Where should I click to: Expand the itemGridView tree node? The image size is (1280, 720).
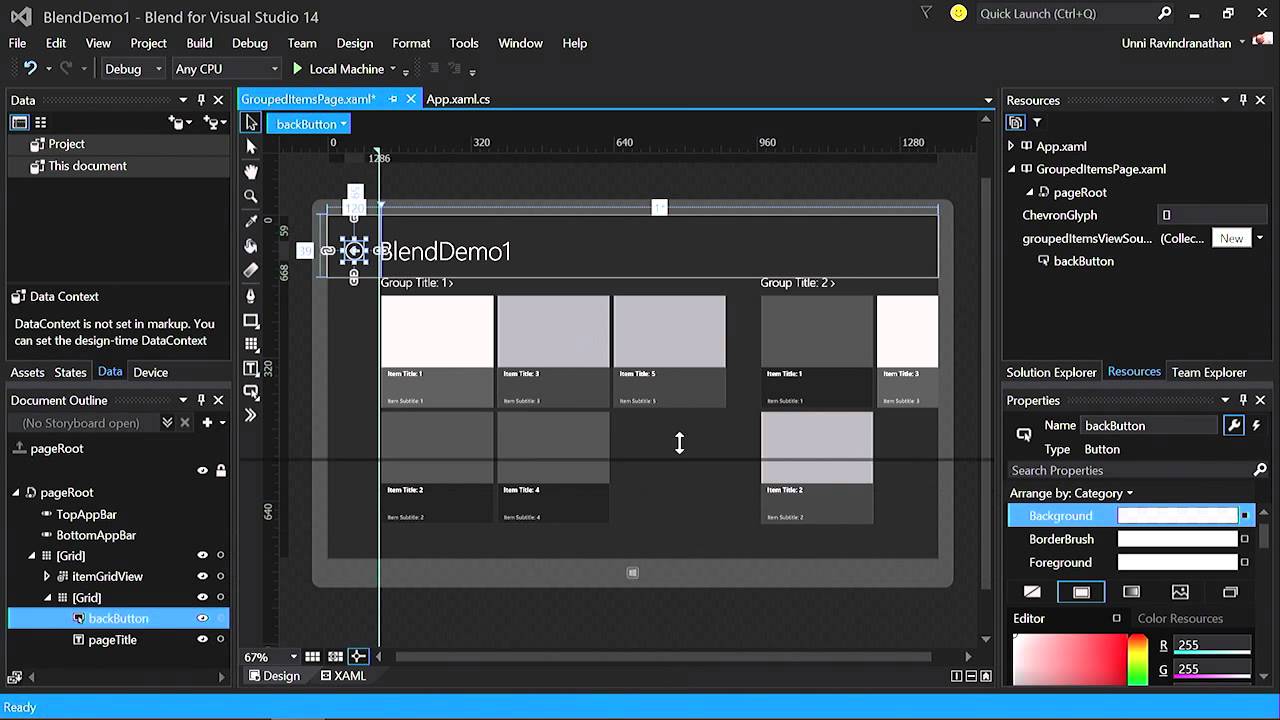tap(47, 577)
